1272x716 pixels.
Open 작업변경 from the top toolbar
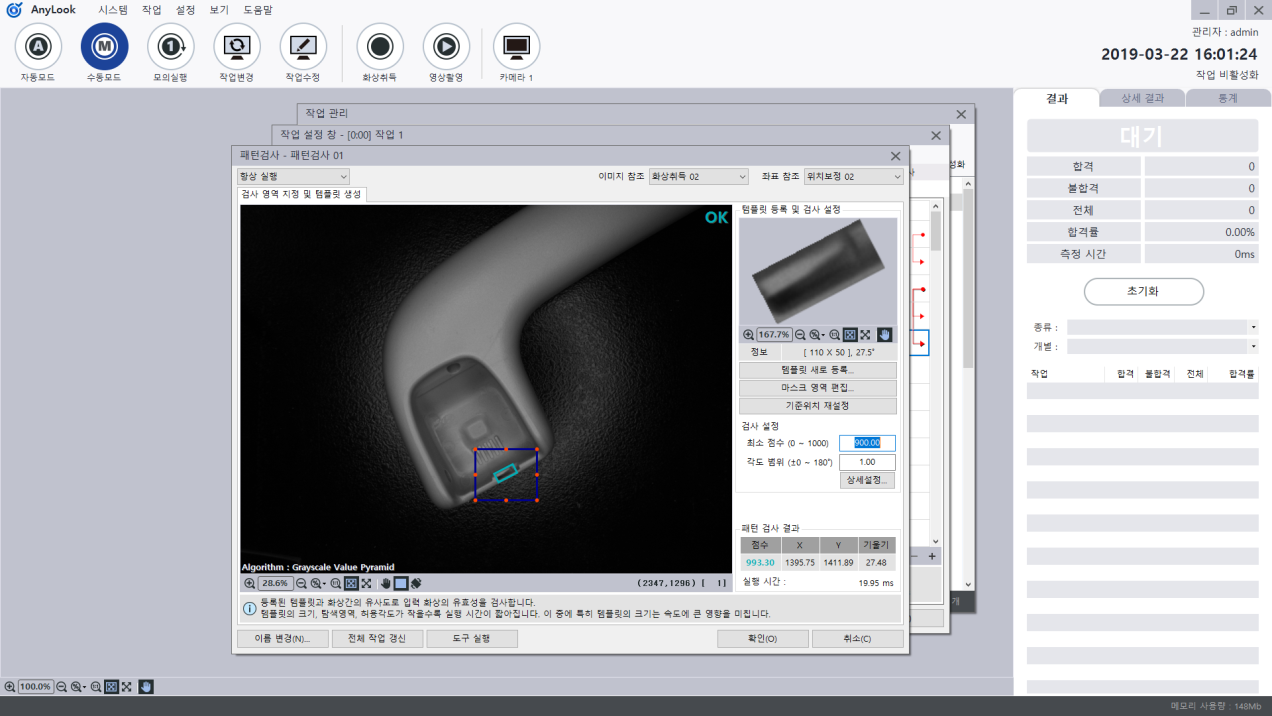(x=237, y=47)
